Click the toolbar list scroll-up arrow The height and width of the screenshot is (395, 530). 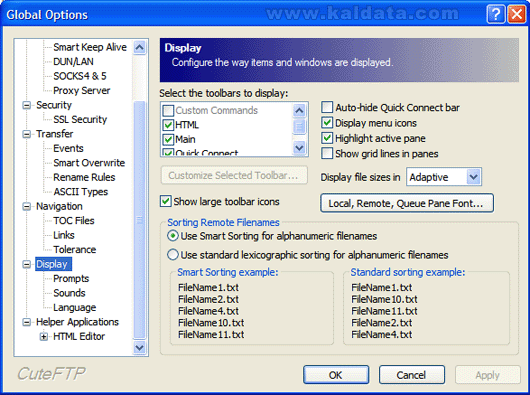click(299, 110)
